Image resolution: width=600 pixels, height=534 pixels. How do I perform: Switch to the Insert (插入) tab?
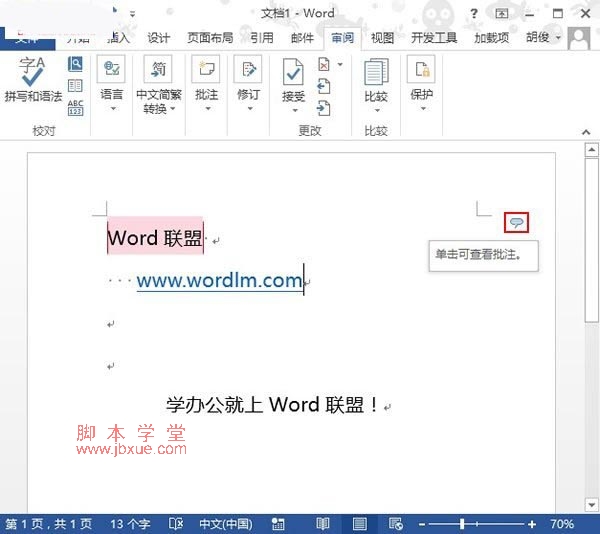click(118, 38)
